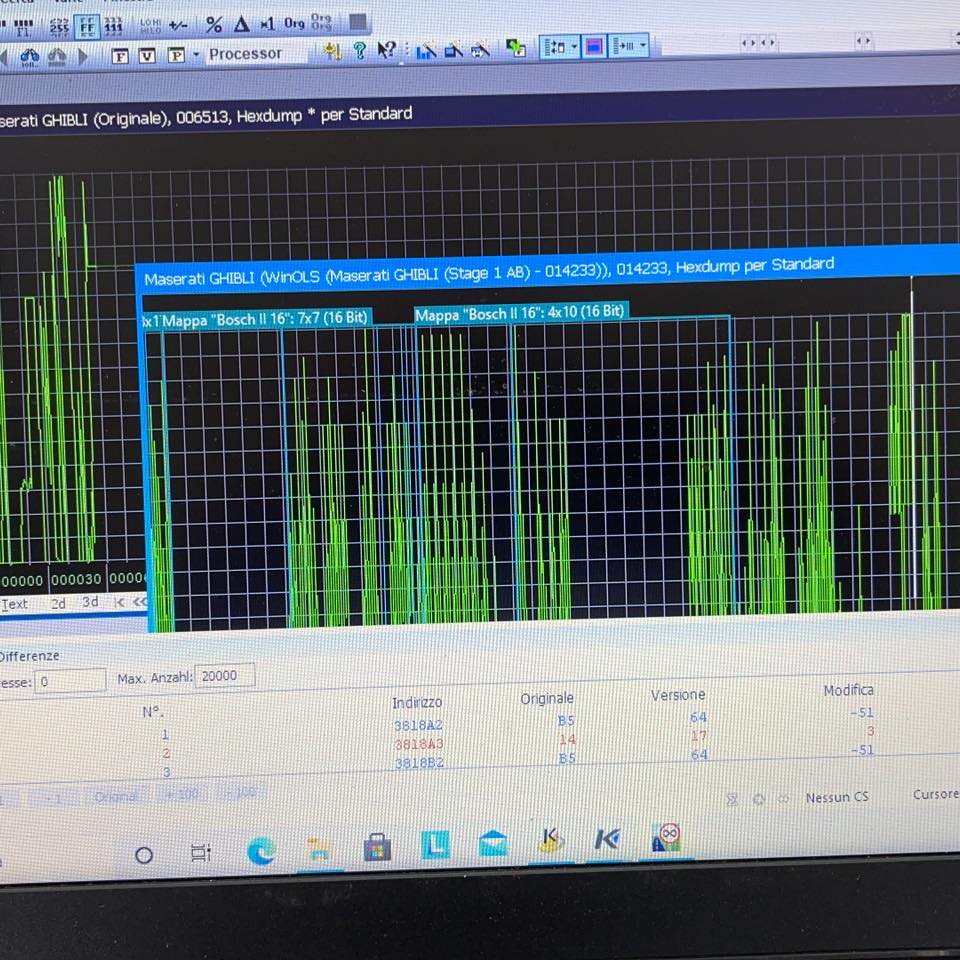Image resolution: width=960 pixels, height=960 pixels.
Task: Select address row 3818B2
Action: pyautogui.click(x=419, y=763)
